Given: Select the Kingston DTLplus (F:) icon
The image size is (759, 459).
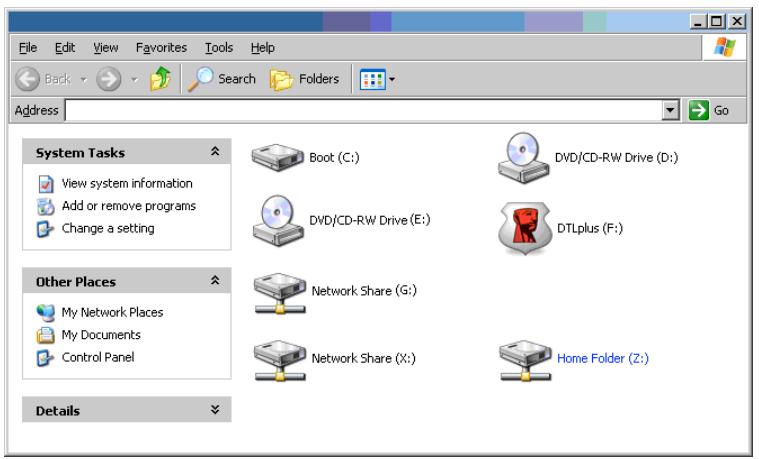Looking at the screenshot, I should 525,228.
